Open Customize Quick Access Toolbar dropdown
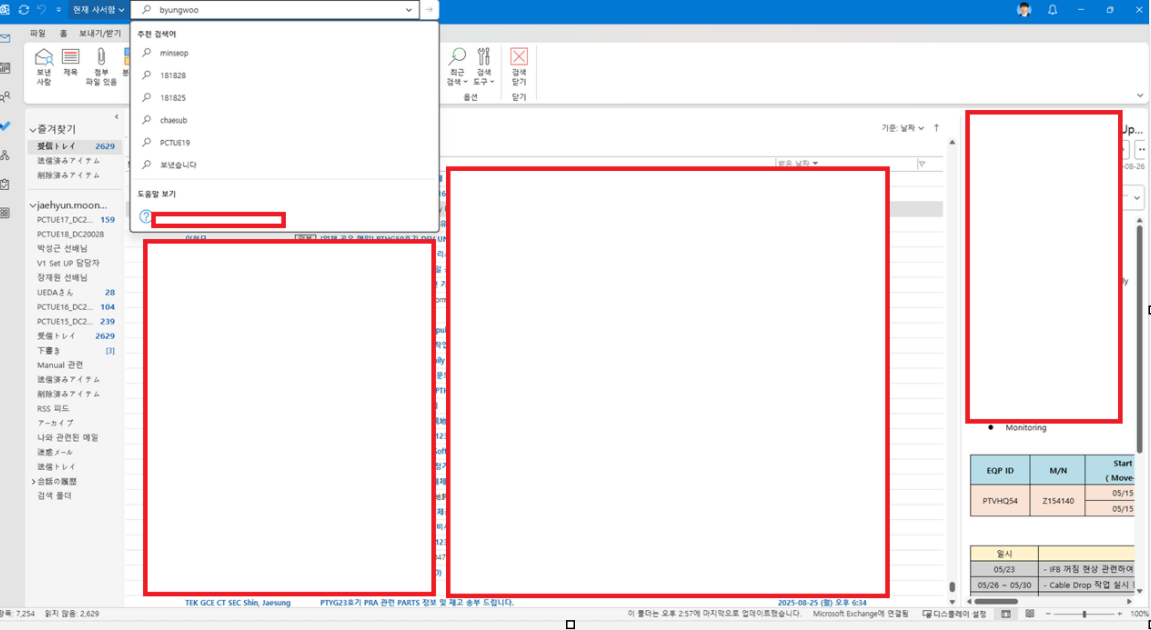Screen dimensions: 1151x630 point(59,10)
